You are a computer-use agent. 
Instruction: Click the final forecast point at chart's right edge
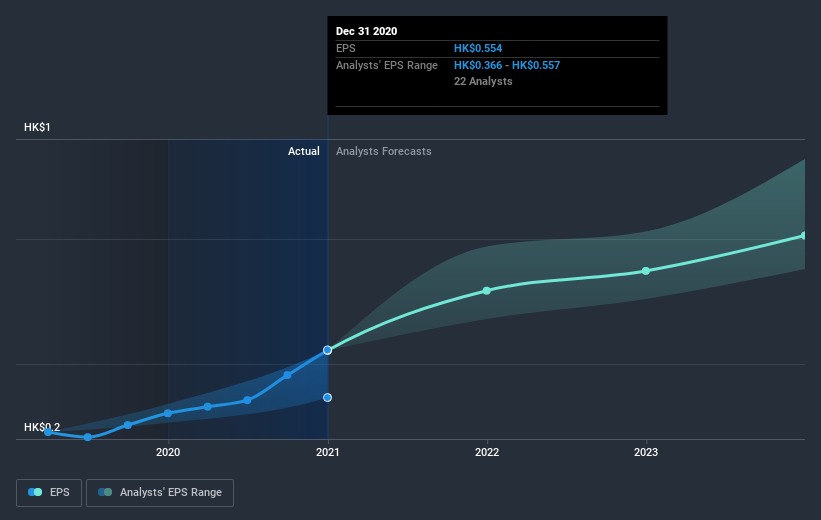(804, 236)
